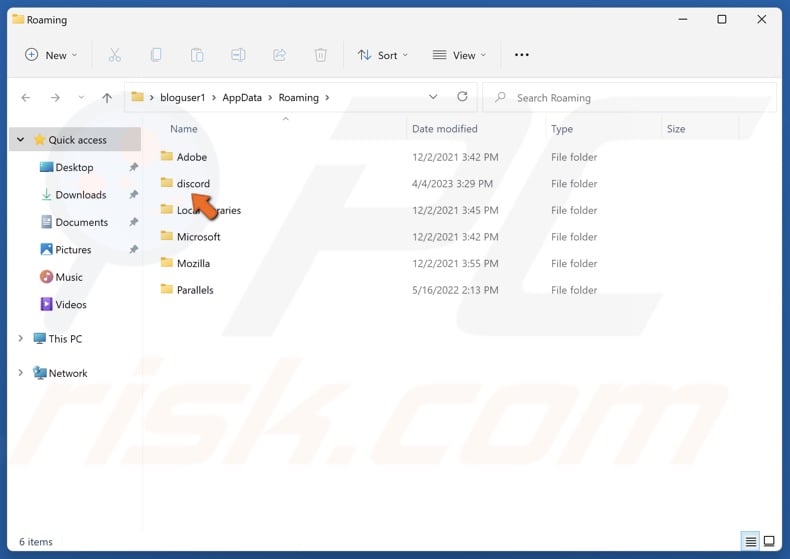Click the Adobe folder icon
The height and width of the screenshot is (559, 790).
coord(167,156)
